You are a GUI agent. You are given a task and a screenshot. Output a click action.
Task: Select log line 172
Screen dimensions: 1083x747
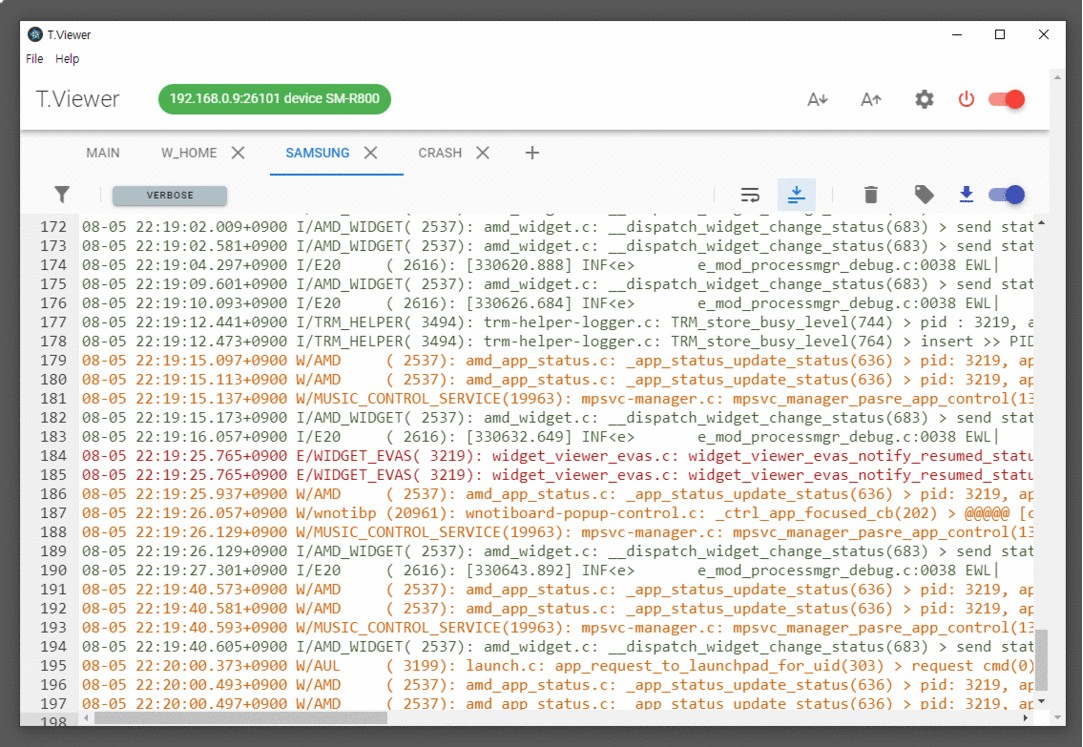pos(557,226)
